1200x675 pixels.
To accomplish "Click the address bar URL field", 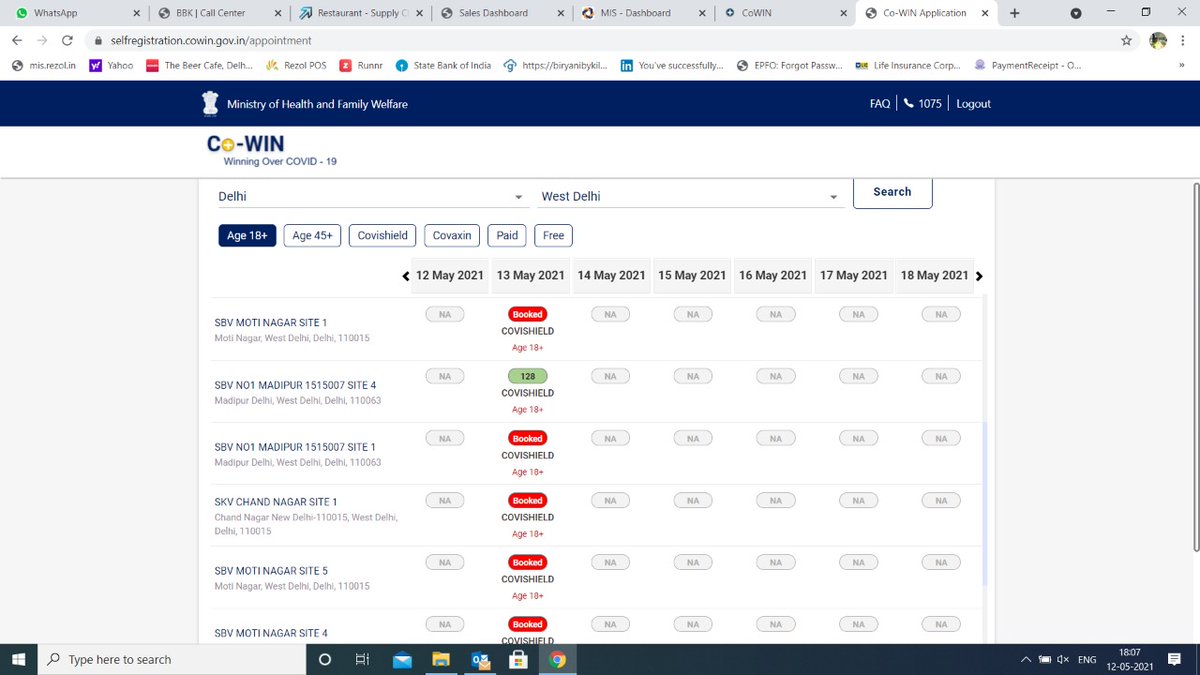I will (600, 40).
